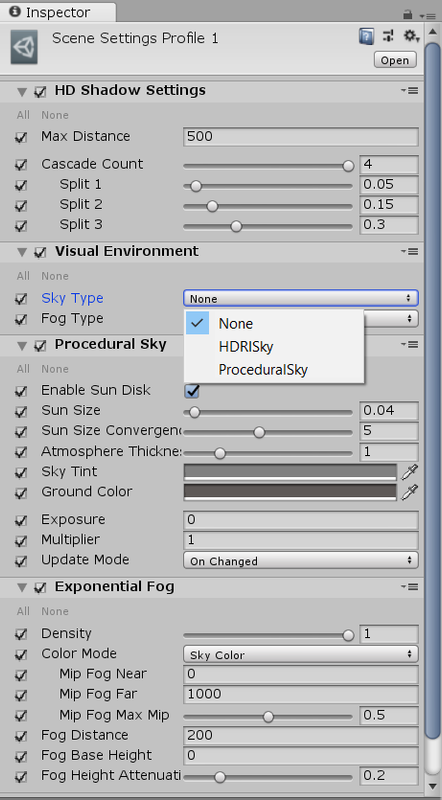Click the Mip Fog Max Mip slider

coord(268,717)
